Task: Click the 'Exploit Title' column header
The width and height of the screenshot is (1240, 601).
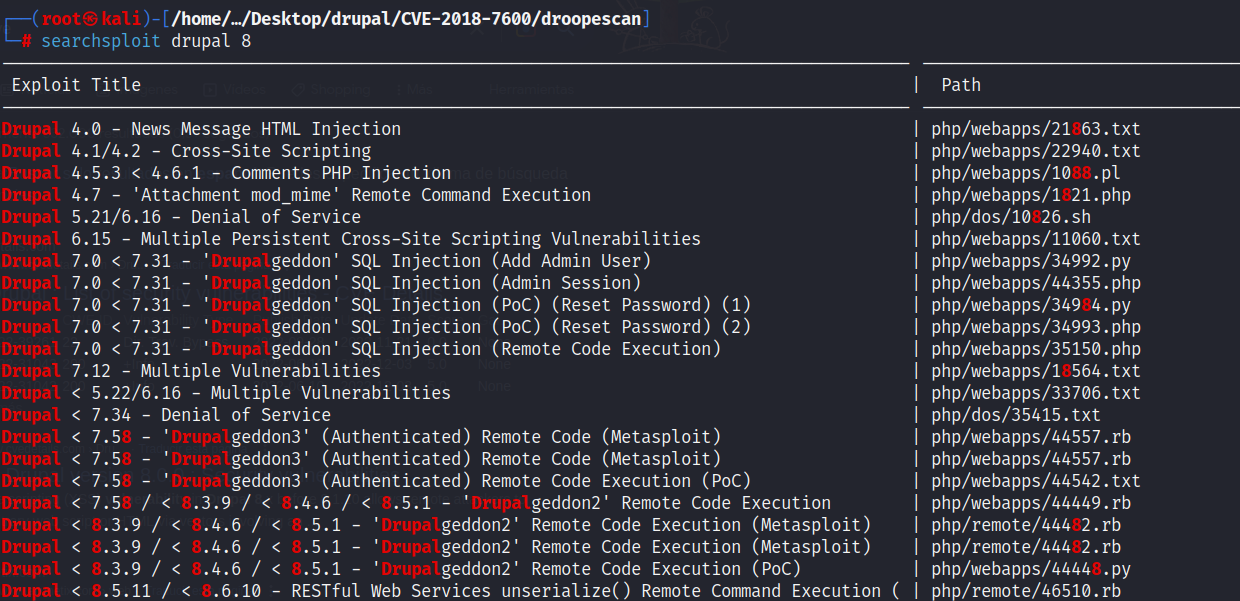Action: [x=76, y=85]
